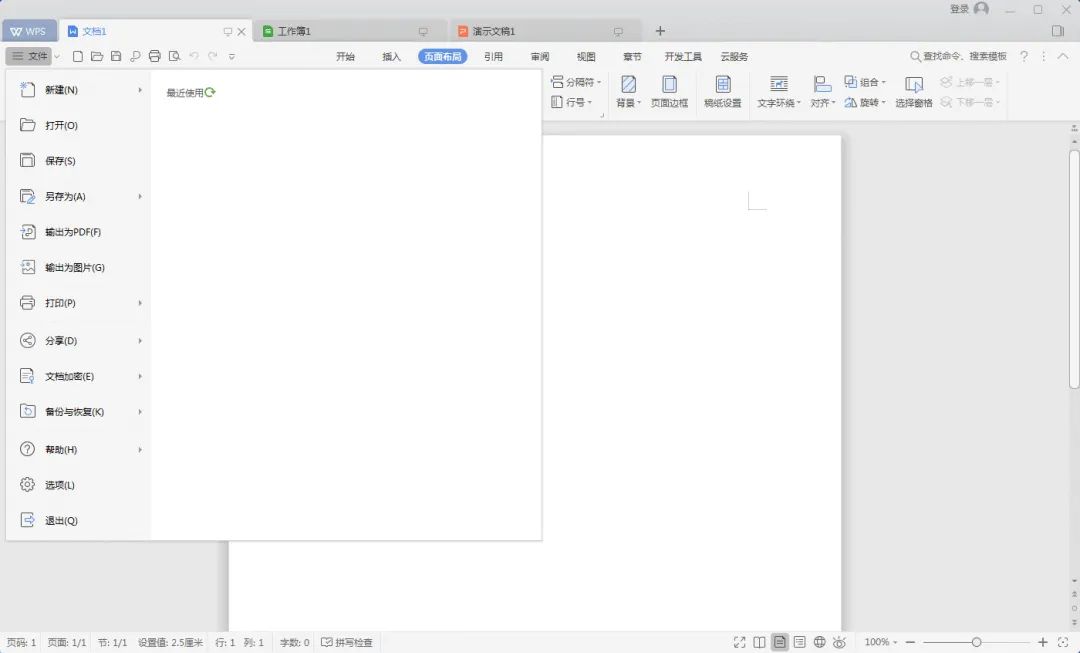Screen dimensions: 1080x653
Task: Switch to page layout view icon
Action: [x=779, y=642]
